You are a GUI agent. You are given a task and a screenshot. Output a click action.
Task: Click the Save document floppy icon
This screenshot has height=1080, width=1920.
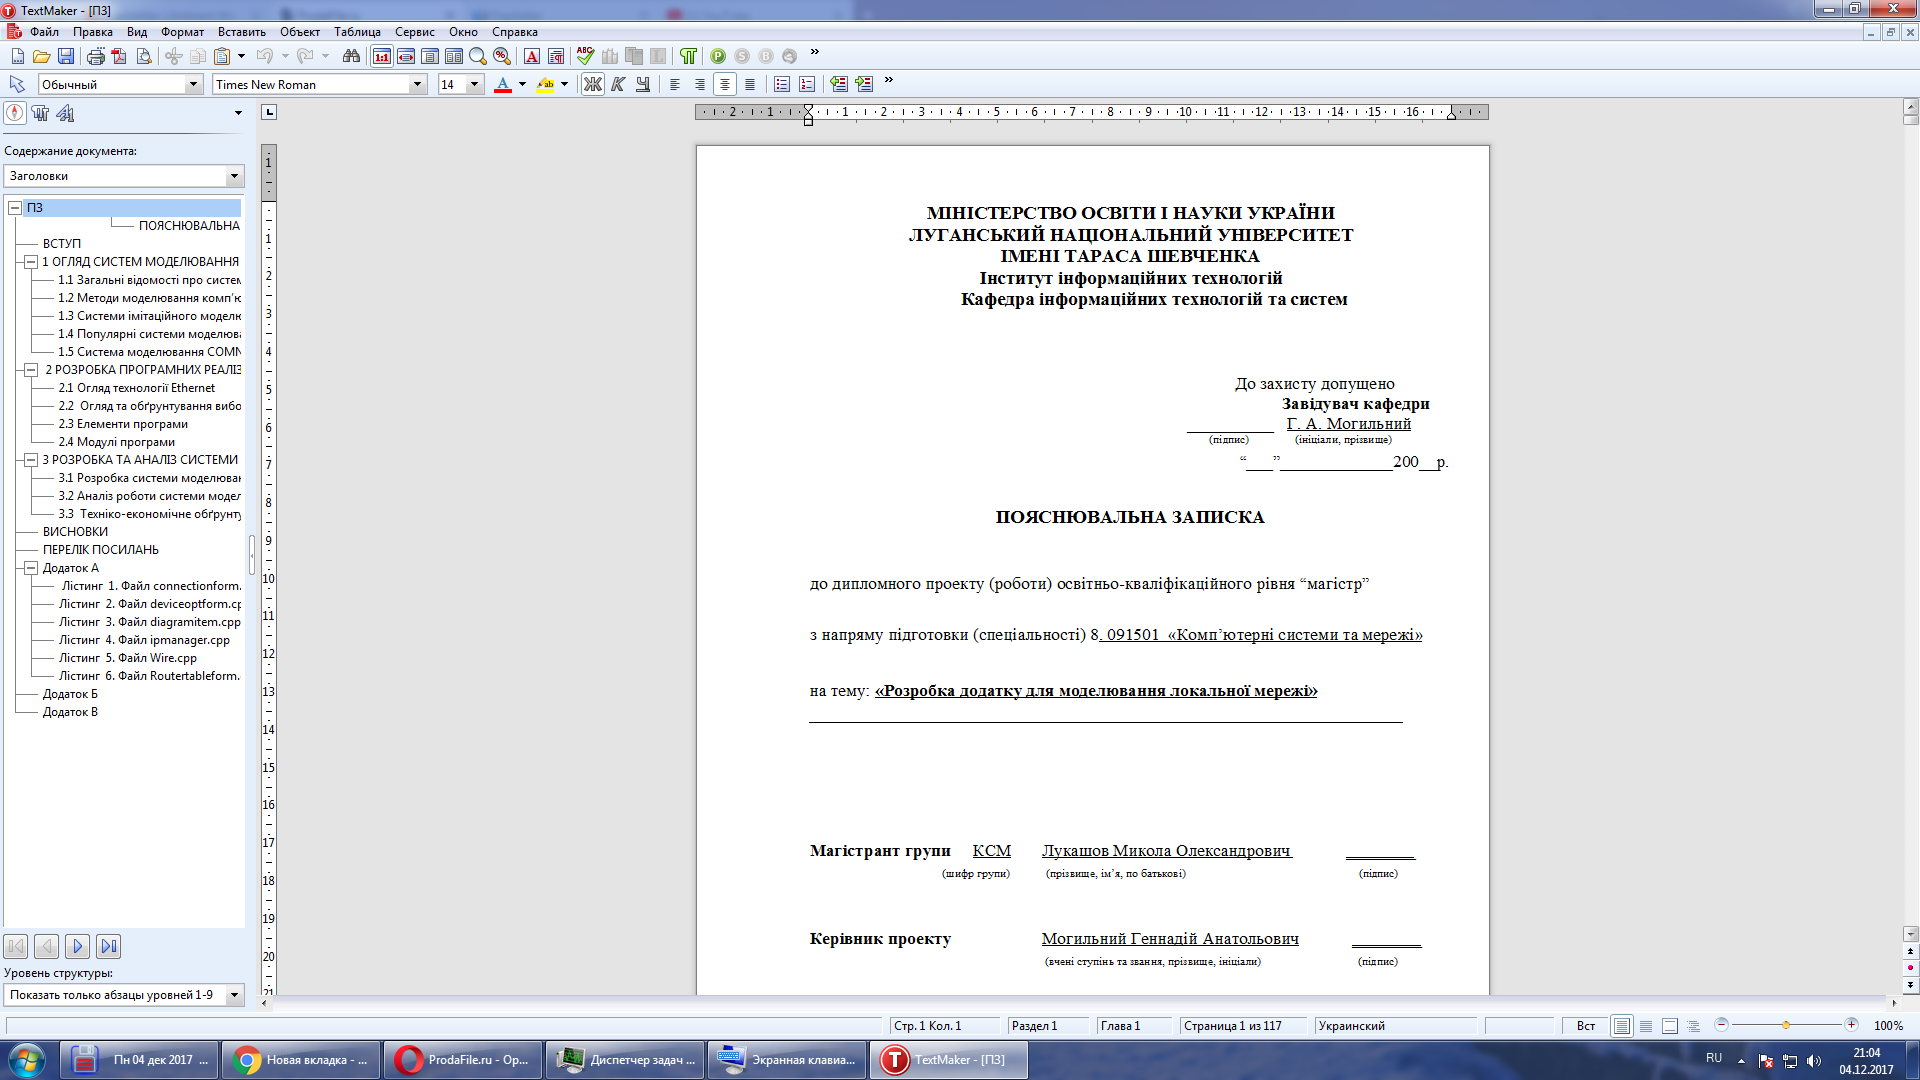(x=66, y=56)
